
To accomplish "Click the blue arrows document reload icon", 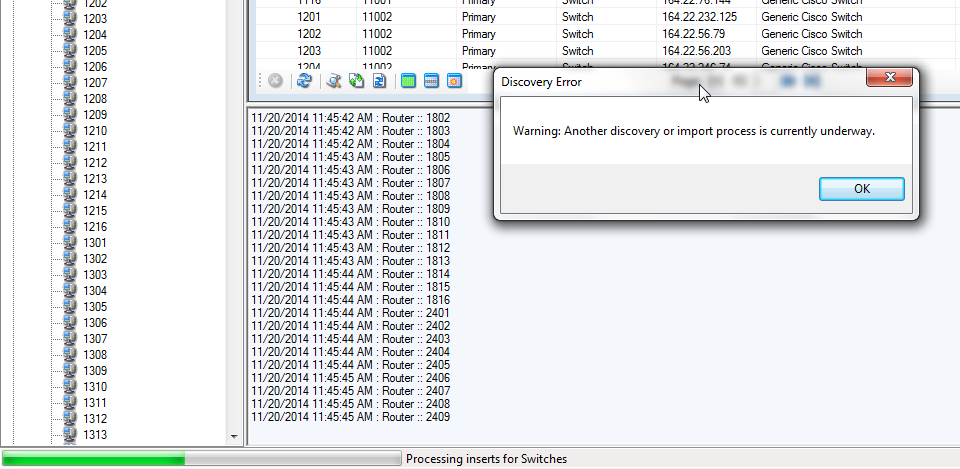I will pos(380,81).
